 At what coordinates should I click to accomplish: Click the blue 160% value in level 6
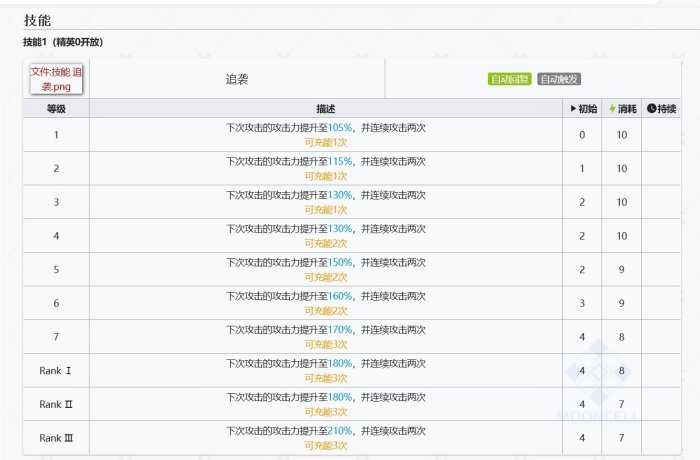[x=340, y=296]
